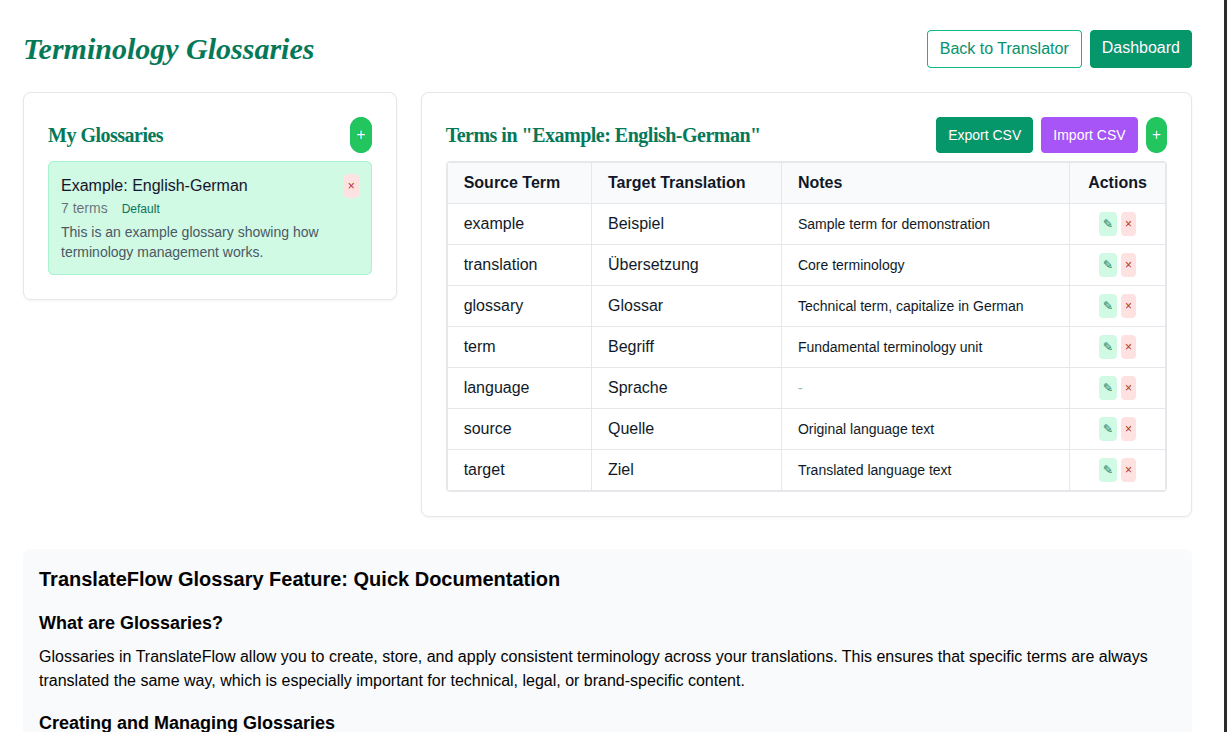1227x732 pixels.
Task: Delete the 'language' term row
Action: [1128, 388]
